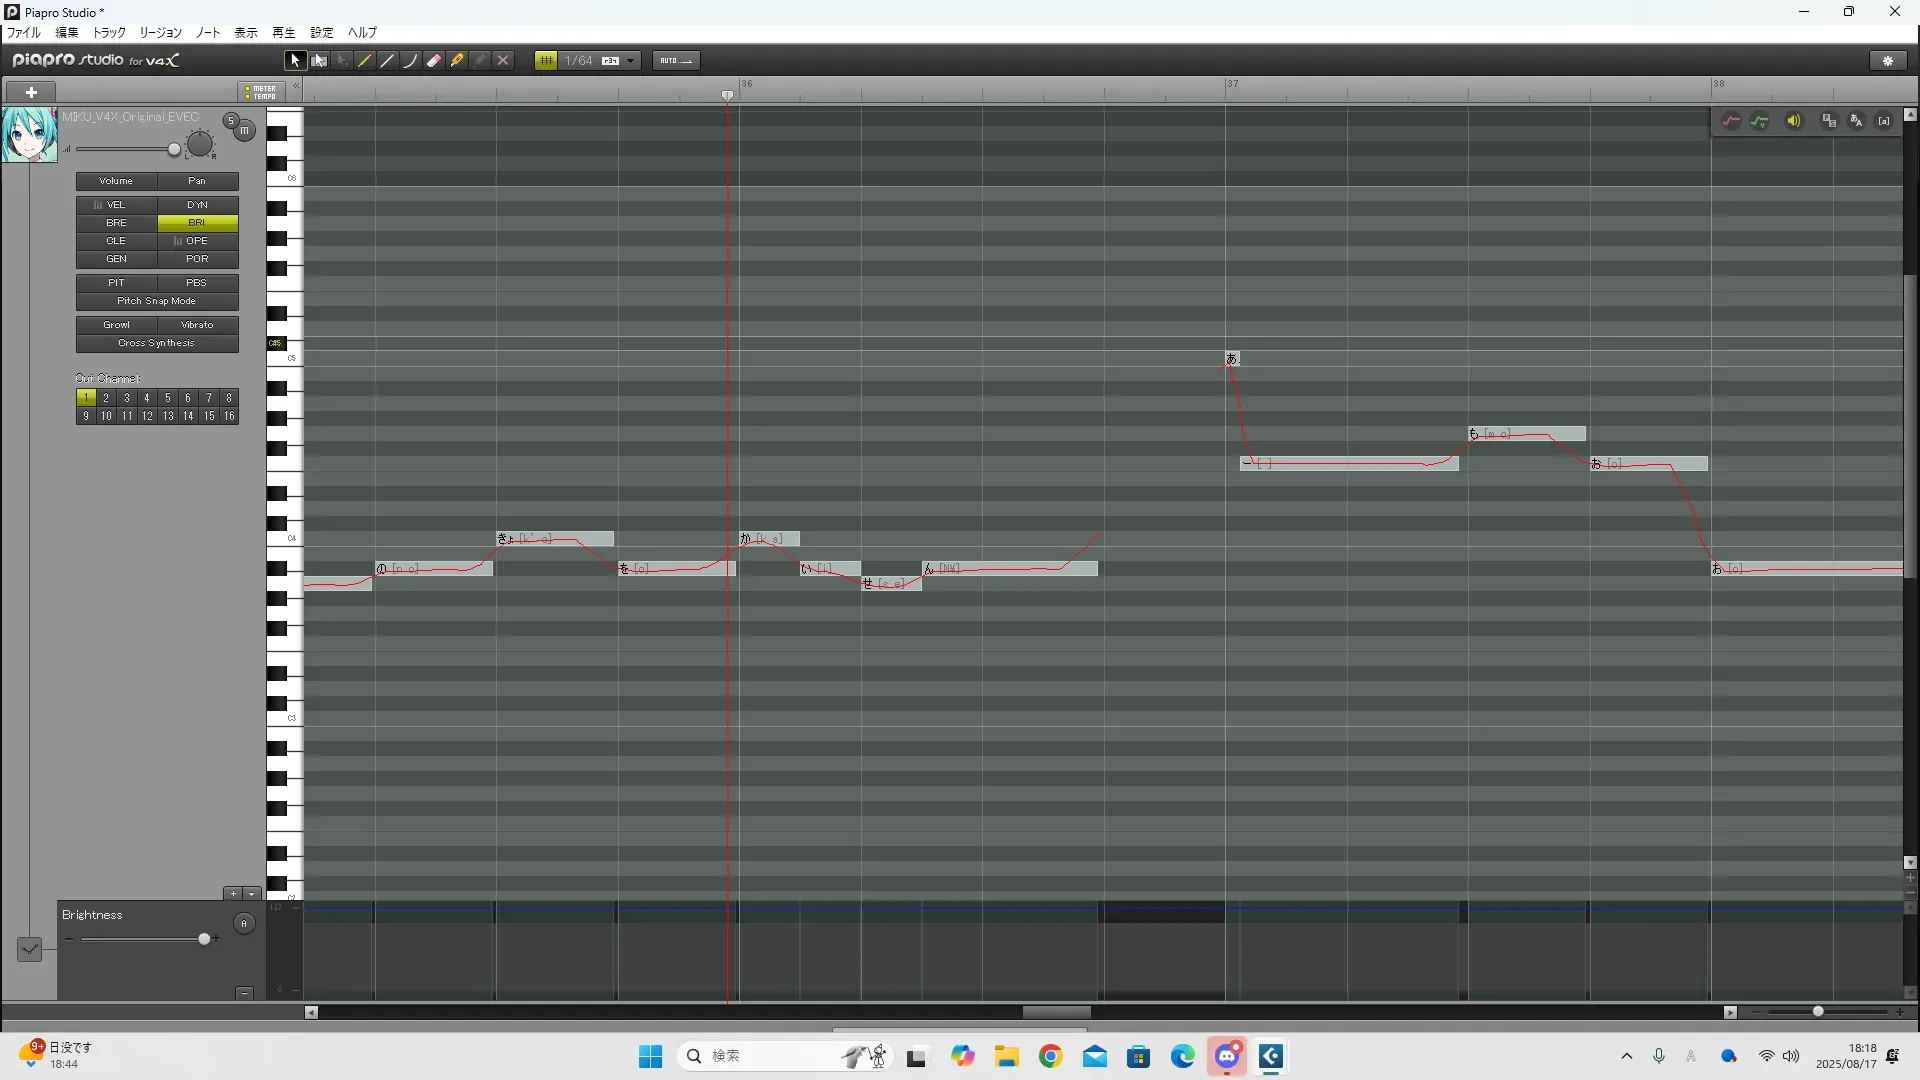This screenshot has width=1920, height=1080.
Task: Select the pencil draw tool
Action: tap(365, 61)
